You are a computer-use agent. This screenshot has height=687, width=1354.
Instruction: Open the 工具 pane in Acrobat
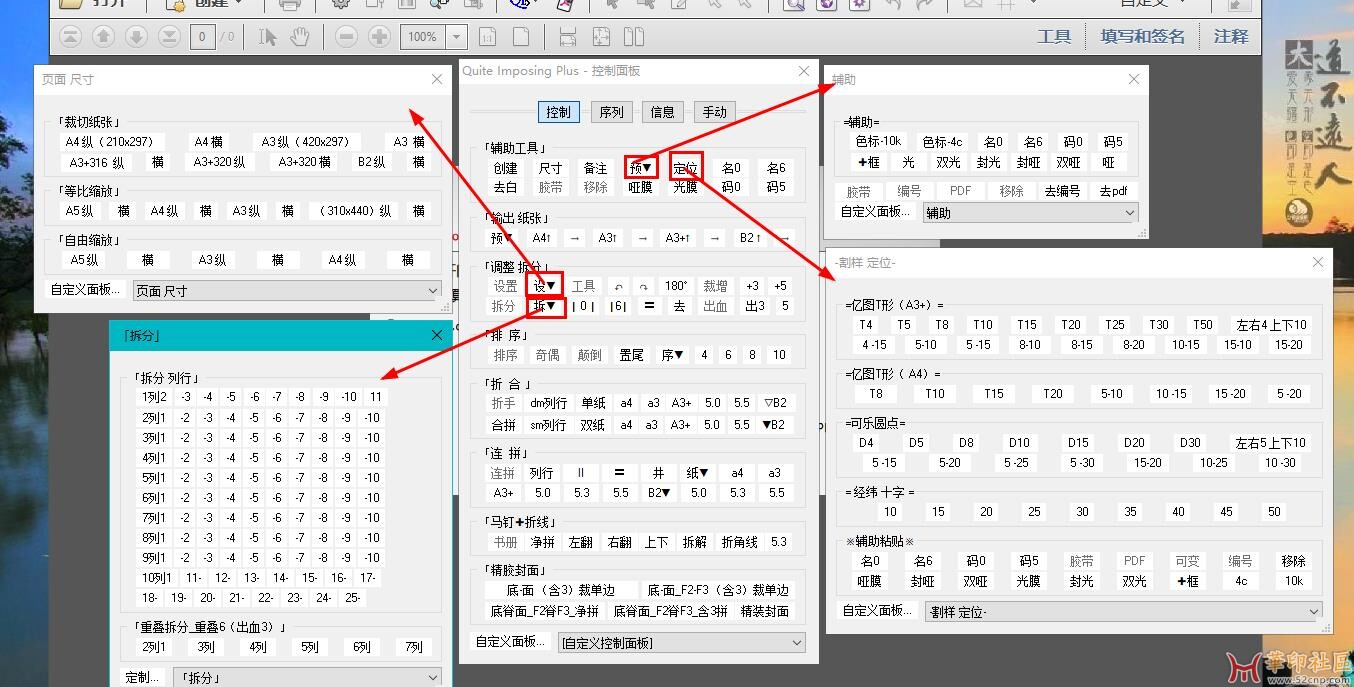point(1054,36)
